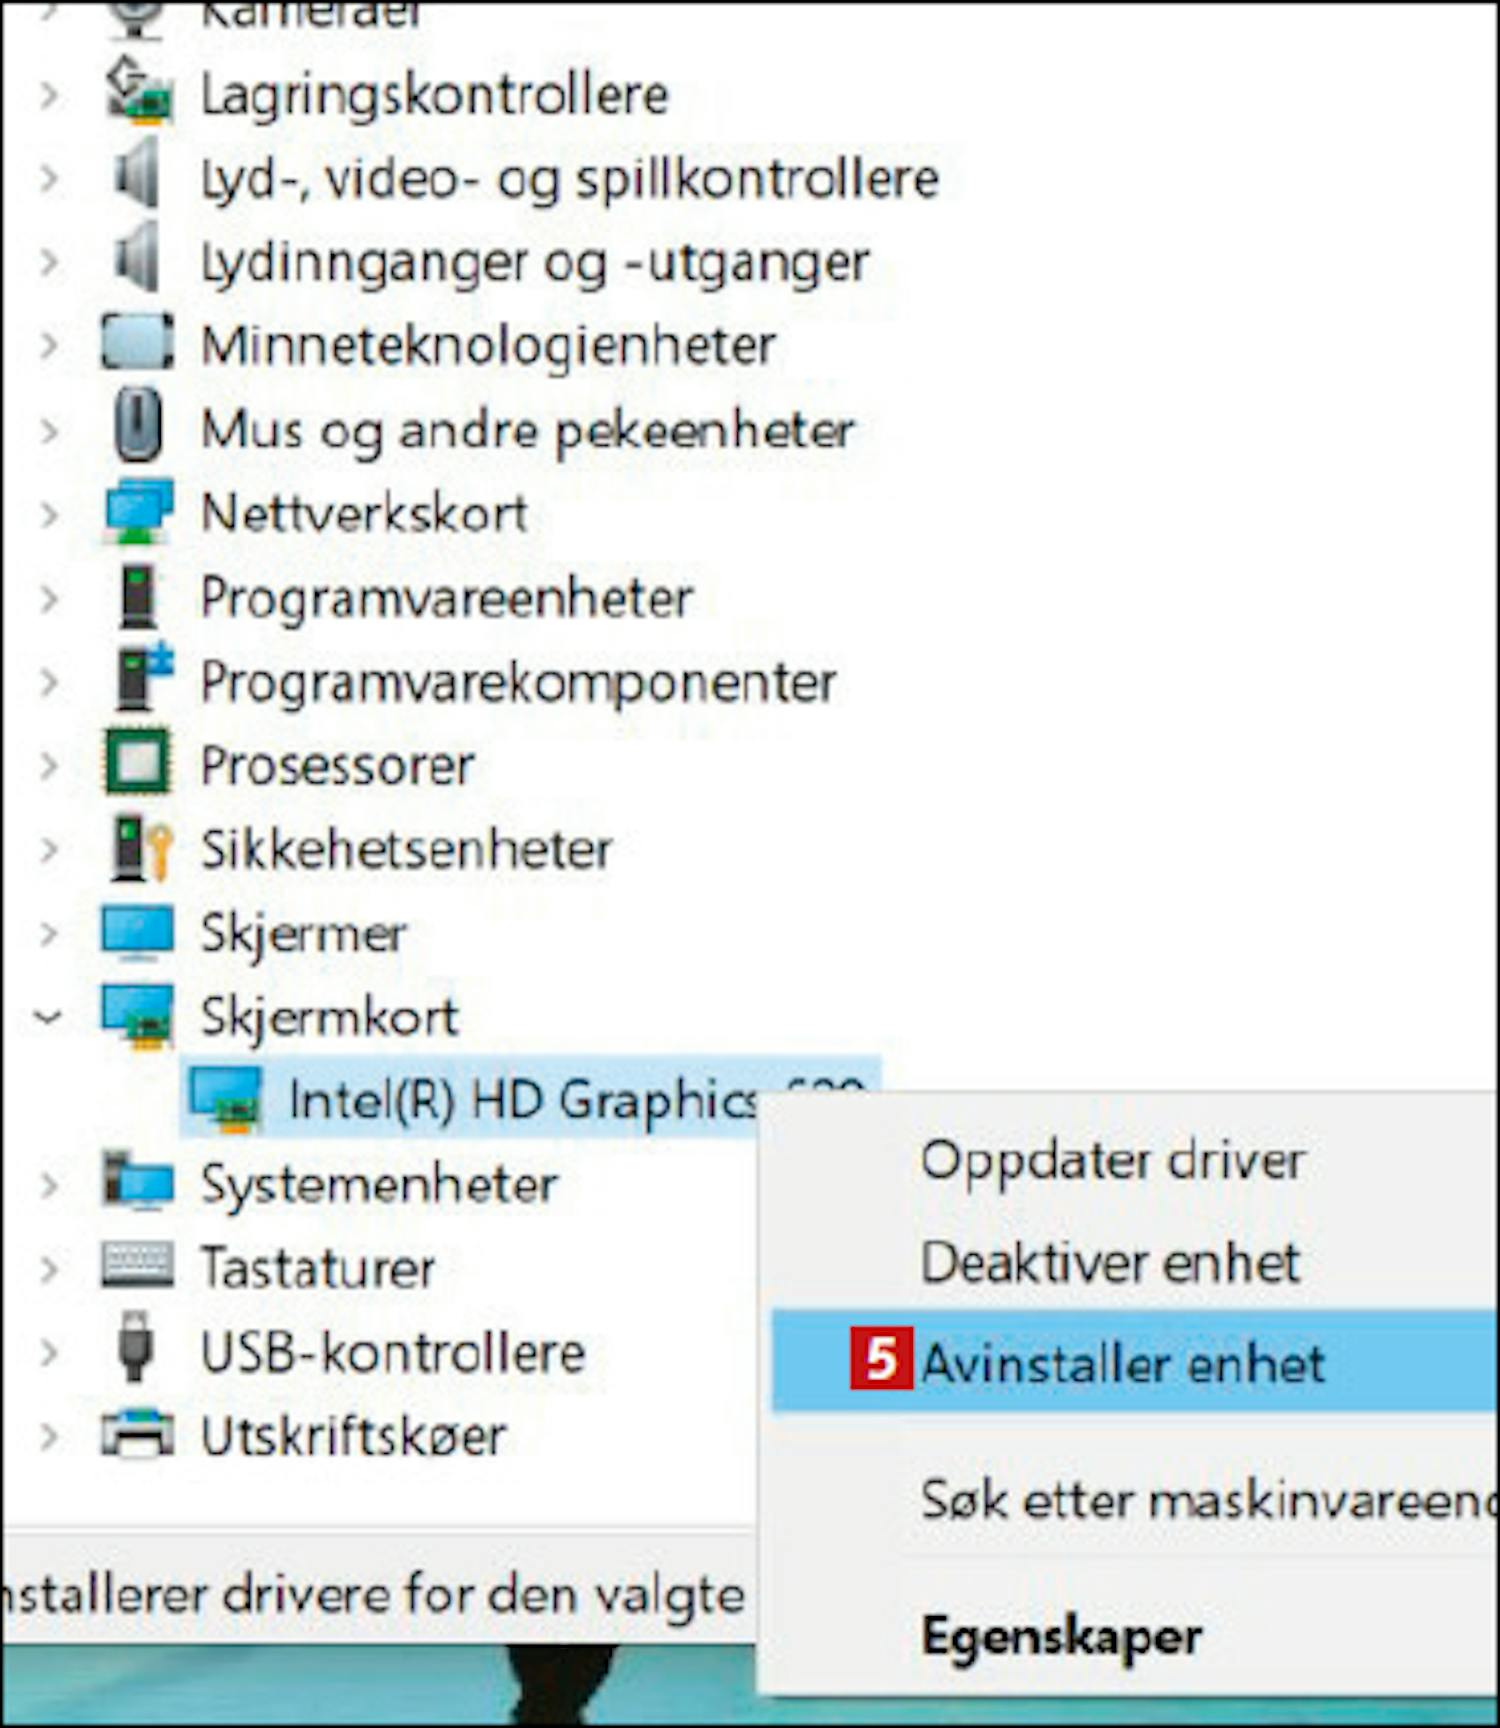Click the Nettverkskort network adapter icon
The image size is (1500, 1728).
[x=138, y=511]
